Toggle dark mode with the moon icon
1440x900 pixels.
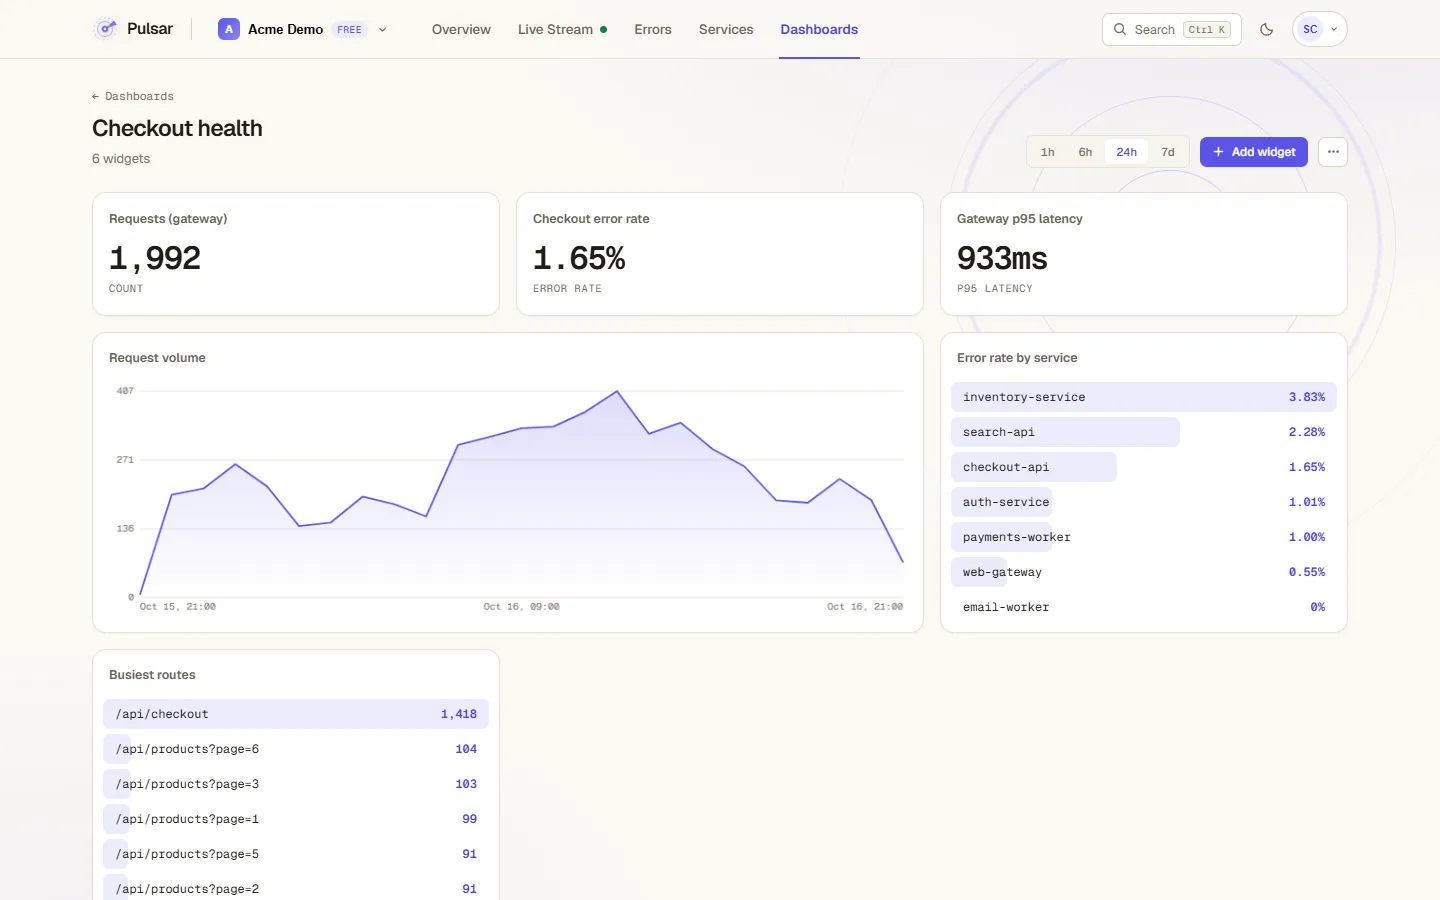[x=1267, y=29]
